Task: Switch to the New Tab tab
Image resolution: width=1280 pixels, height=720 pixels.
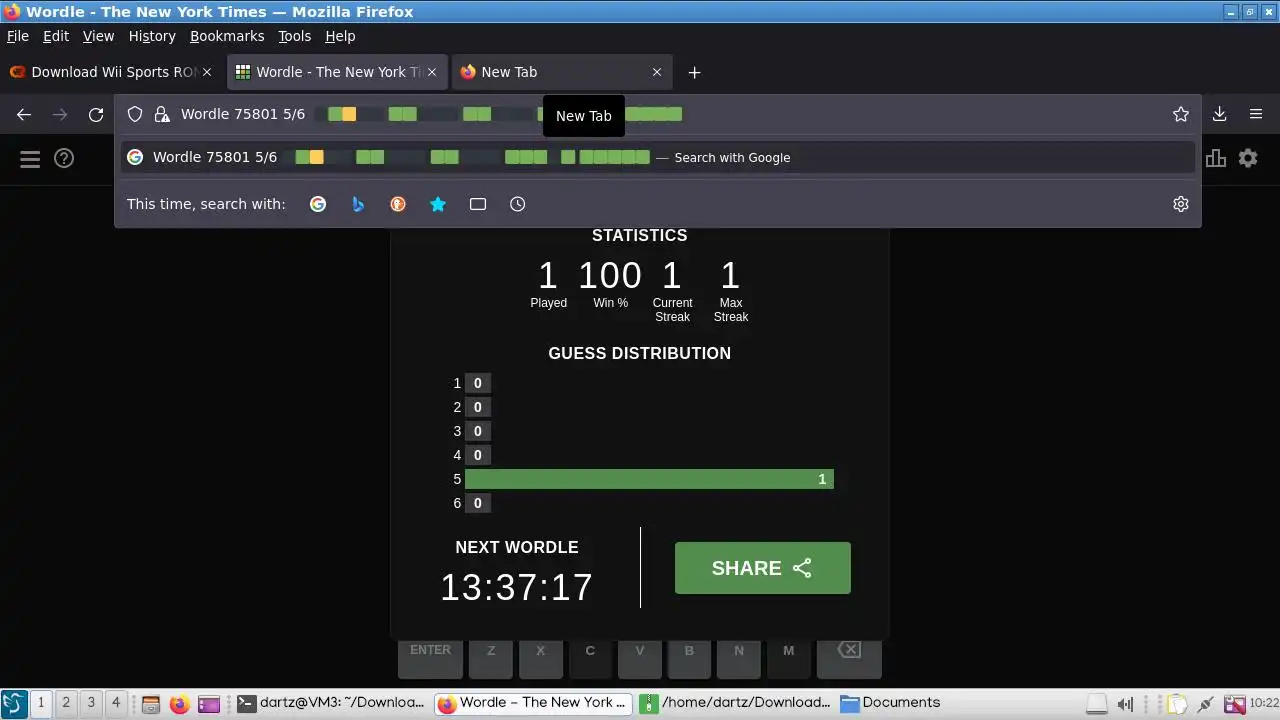Action: click(x=562, y=72)
